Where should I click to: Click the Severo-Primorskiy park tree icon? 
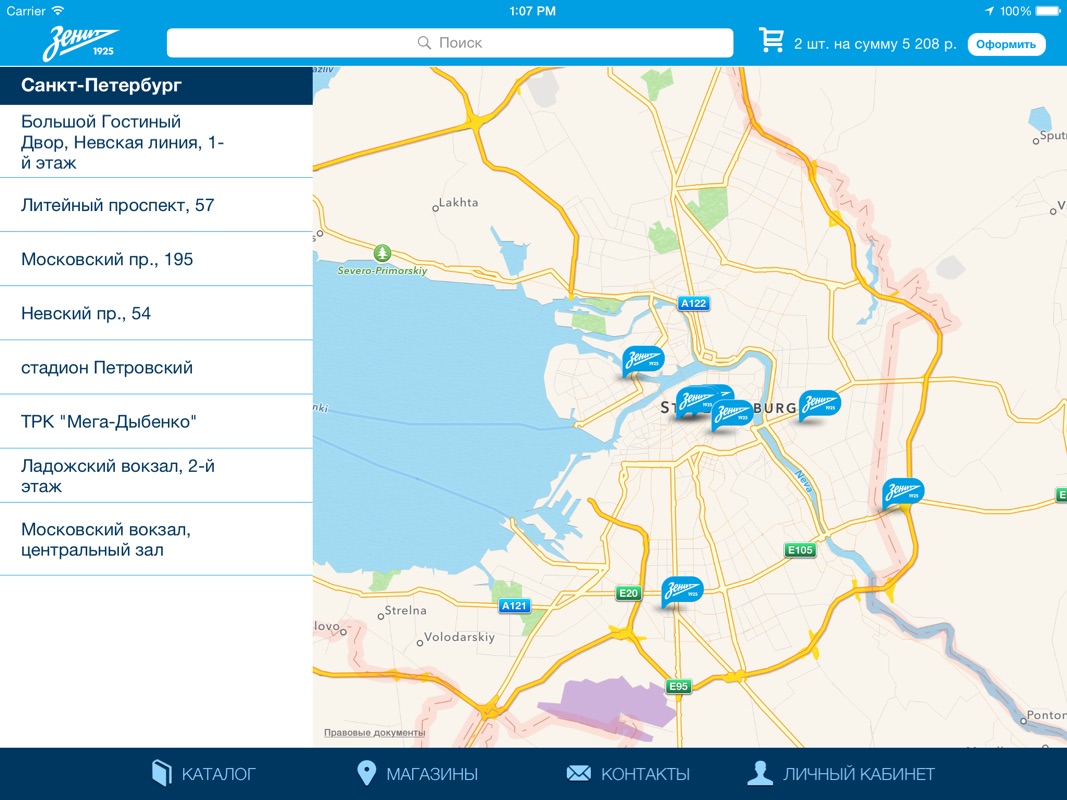coord(382,253)
